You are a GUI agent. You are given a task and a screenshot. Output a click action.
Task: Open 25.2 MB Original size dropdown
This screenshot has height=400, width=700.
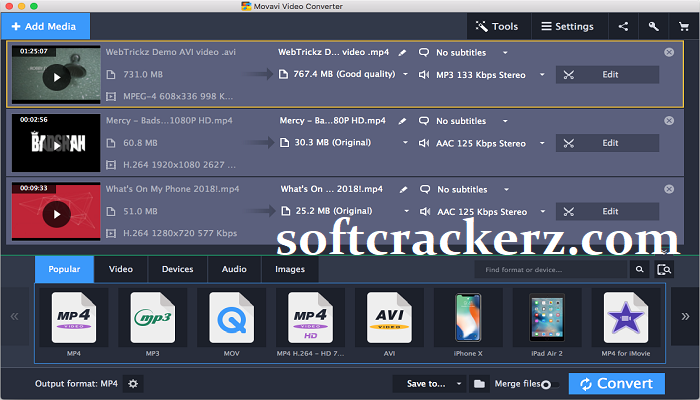[x=406, y=211]
